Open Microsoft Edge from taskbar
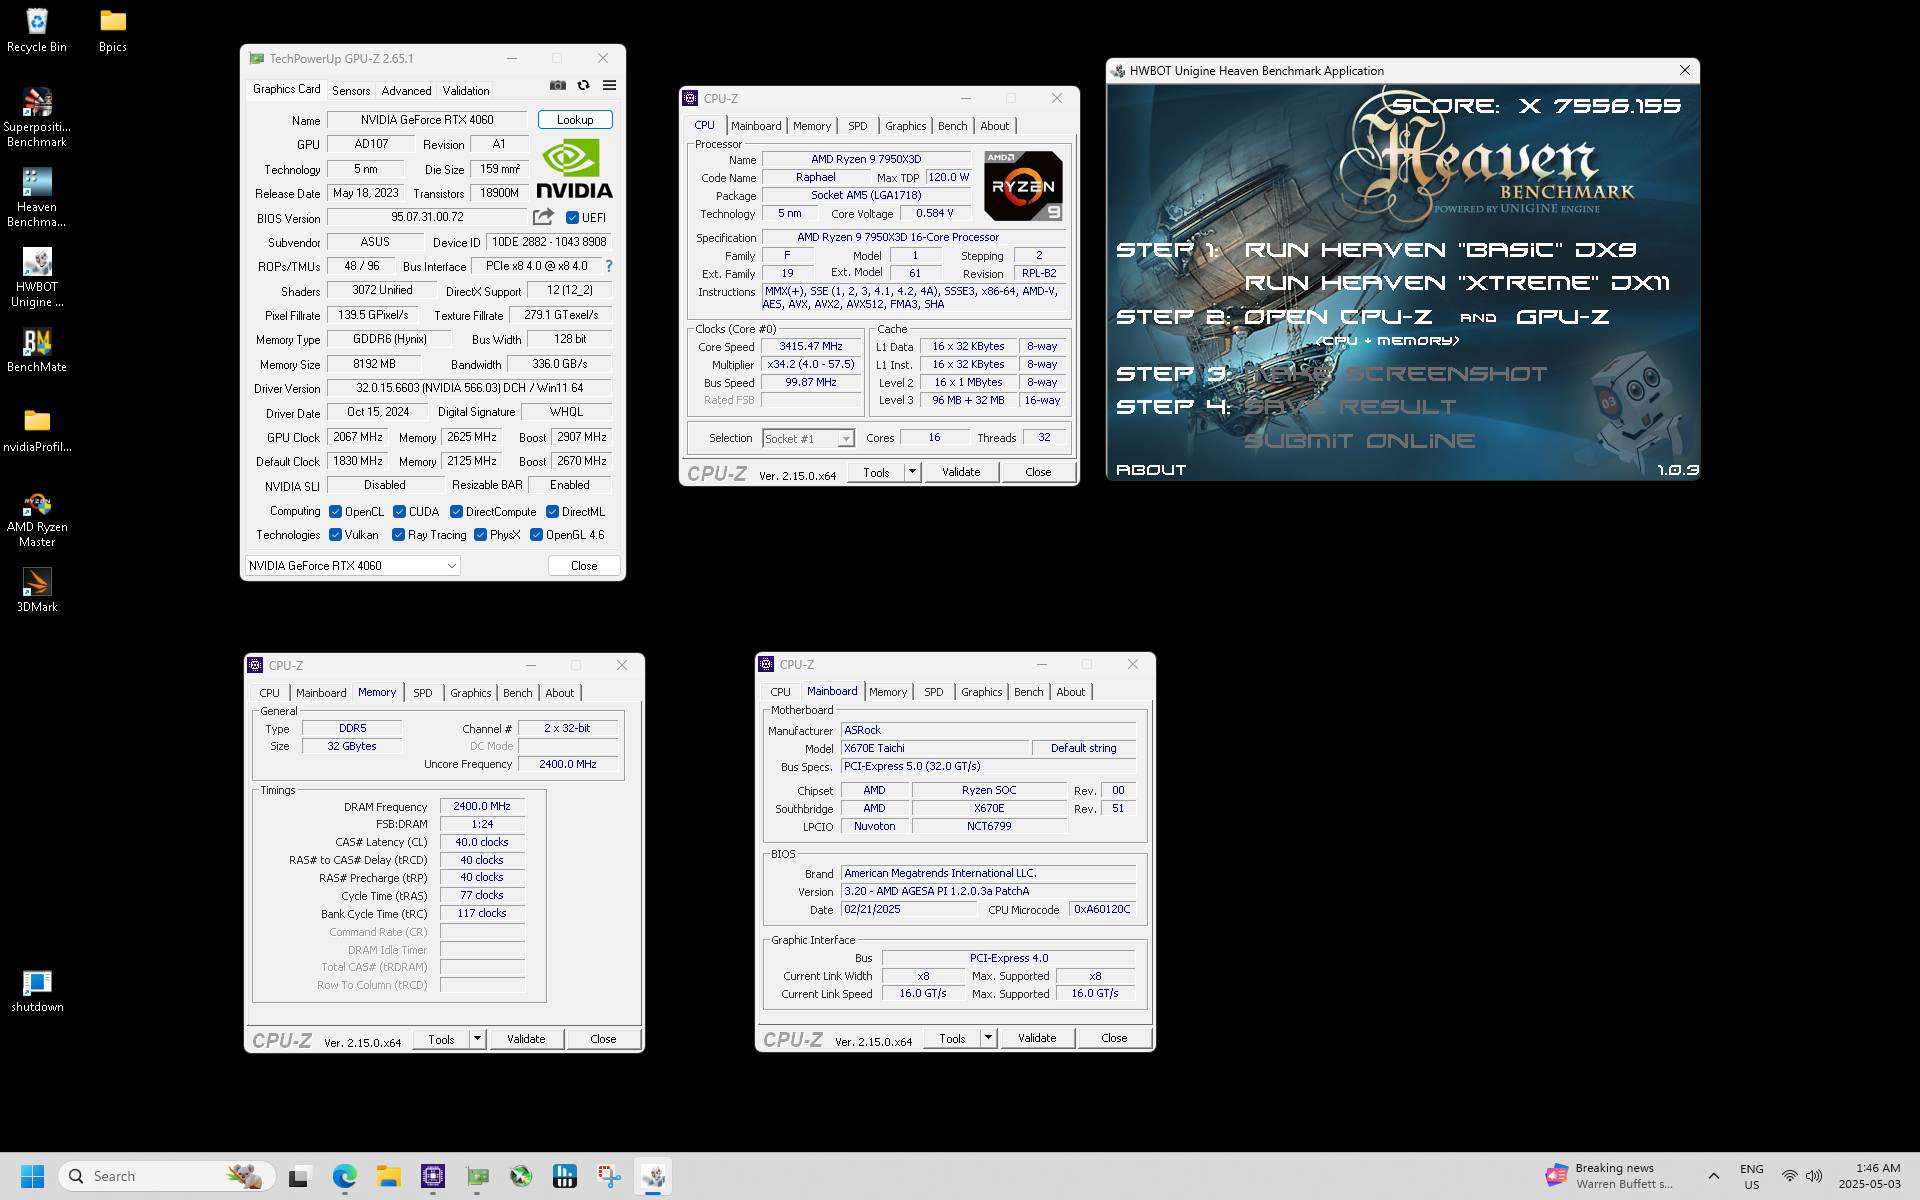The height and width of the screenshot is (1200, 1920). coord(344,1176)
